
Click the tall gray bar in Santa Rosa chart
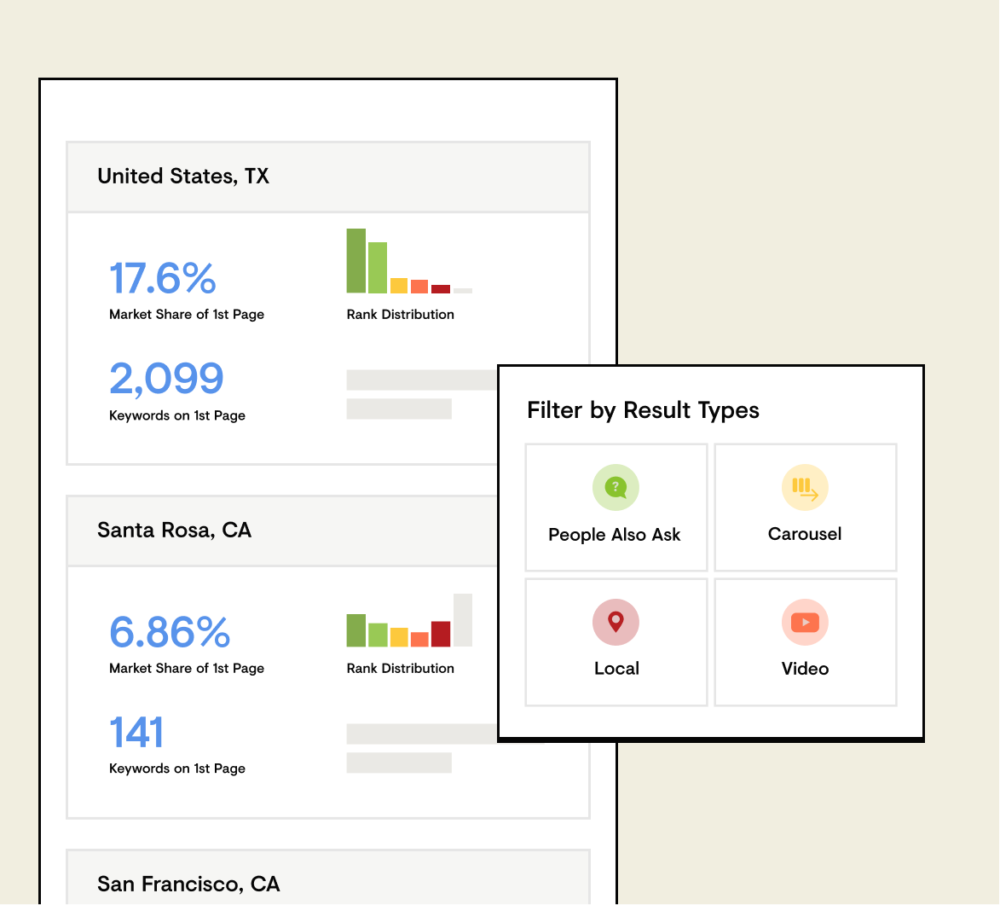[462, 620]
